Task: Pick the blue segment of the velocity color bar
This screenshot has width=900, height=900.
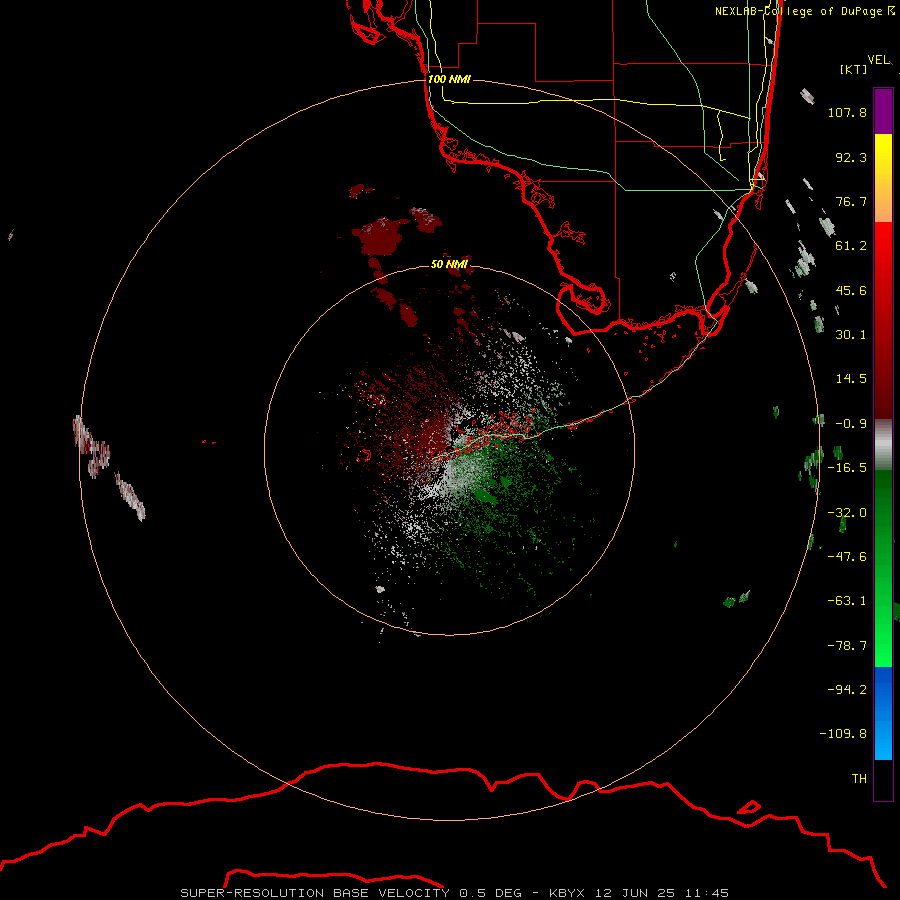Action: point(883,713)
